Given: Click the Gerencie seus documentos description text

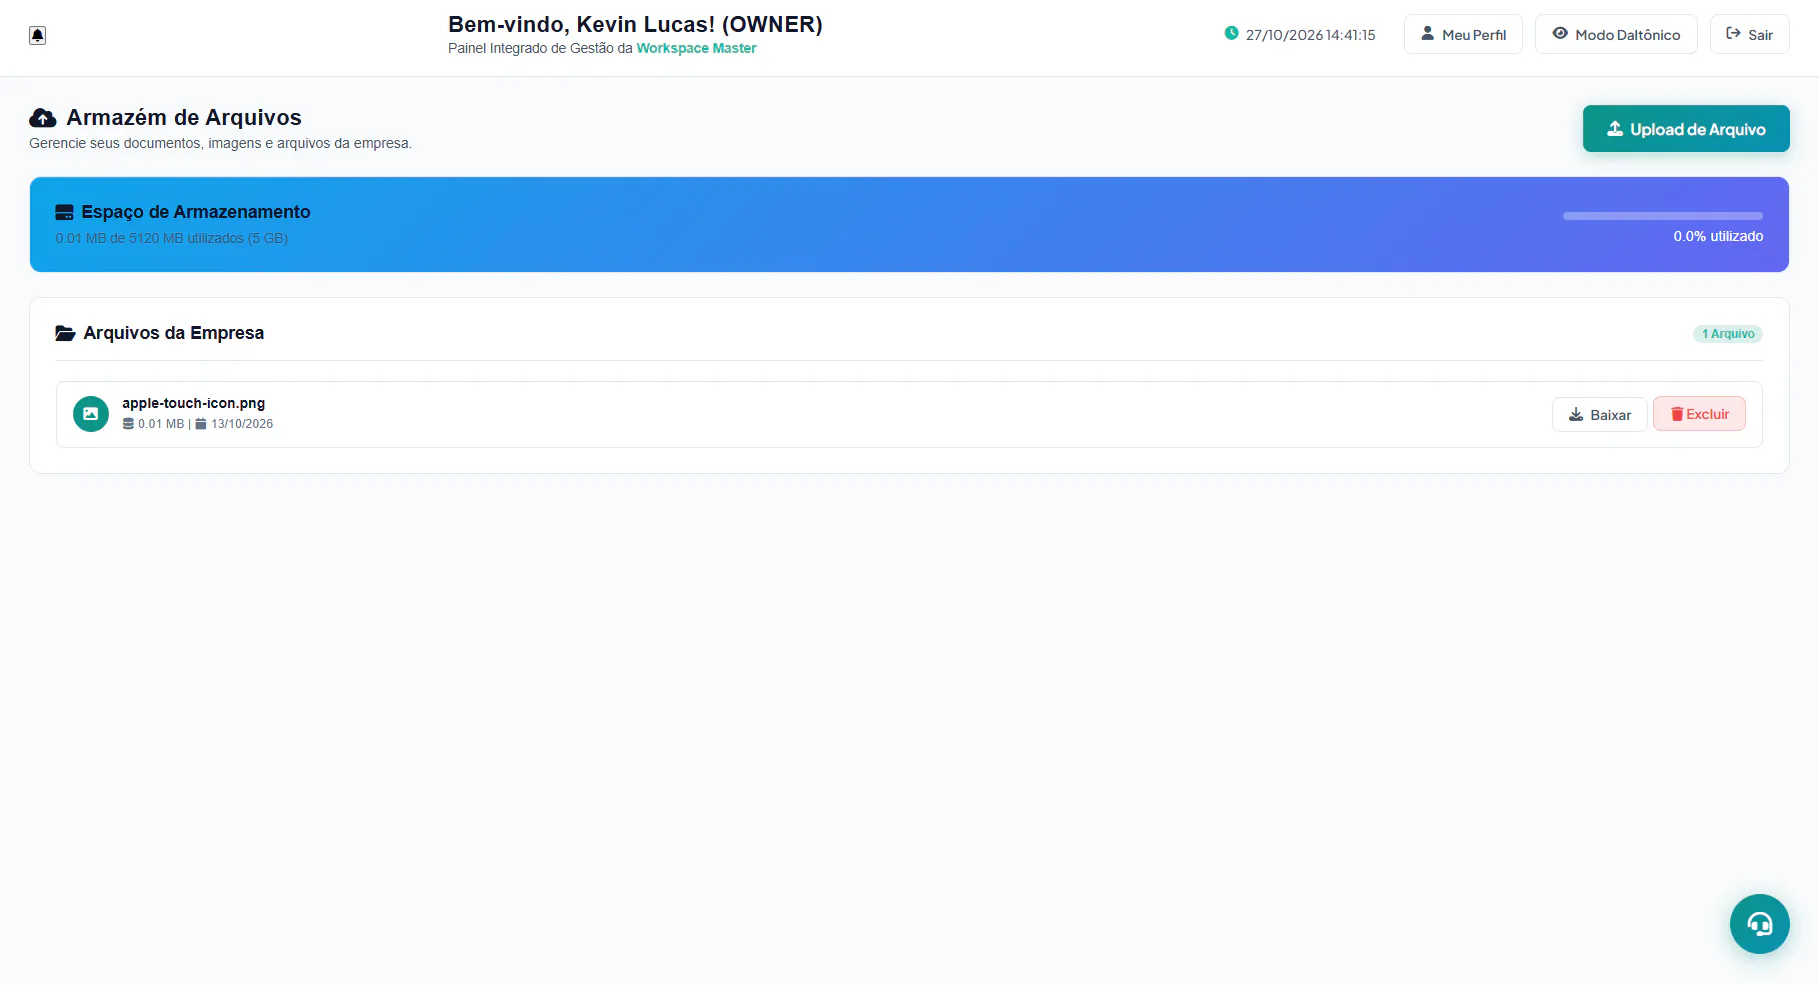Looking at the screenshot, I should tap(220, 143).
